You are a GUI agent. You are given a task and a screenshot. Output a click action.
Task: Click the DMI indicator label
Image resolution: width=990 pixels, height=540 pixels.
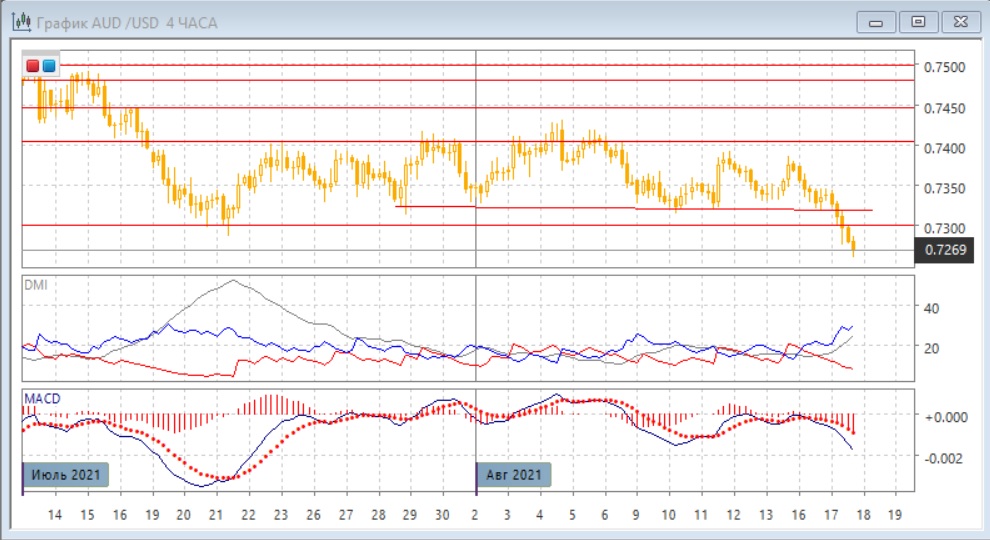click(35, 285)
